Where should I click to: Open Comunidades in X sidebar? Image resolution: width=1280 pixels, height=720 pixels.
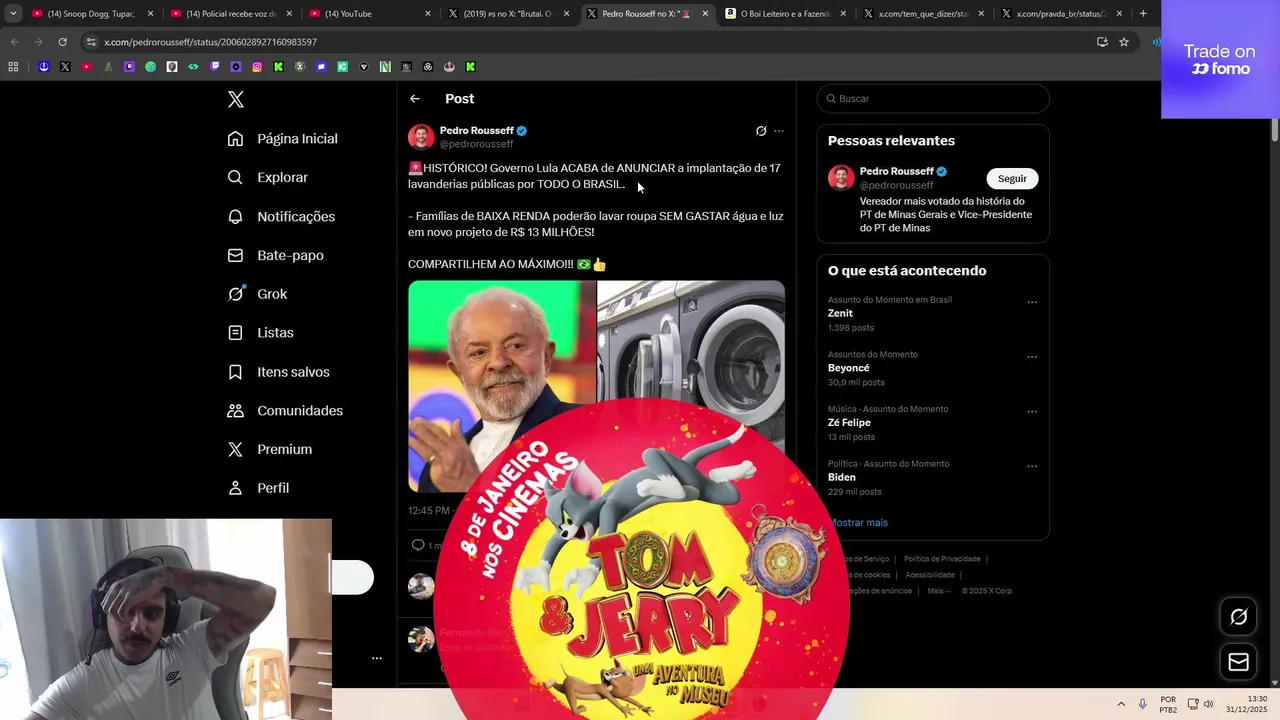[x=285, y=411]
